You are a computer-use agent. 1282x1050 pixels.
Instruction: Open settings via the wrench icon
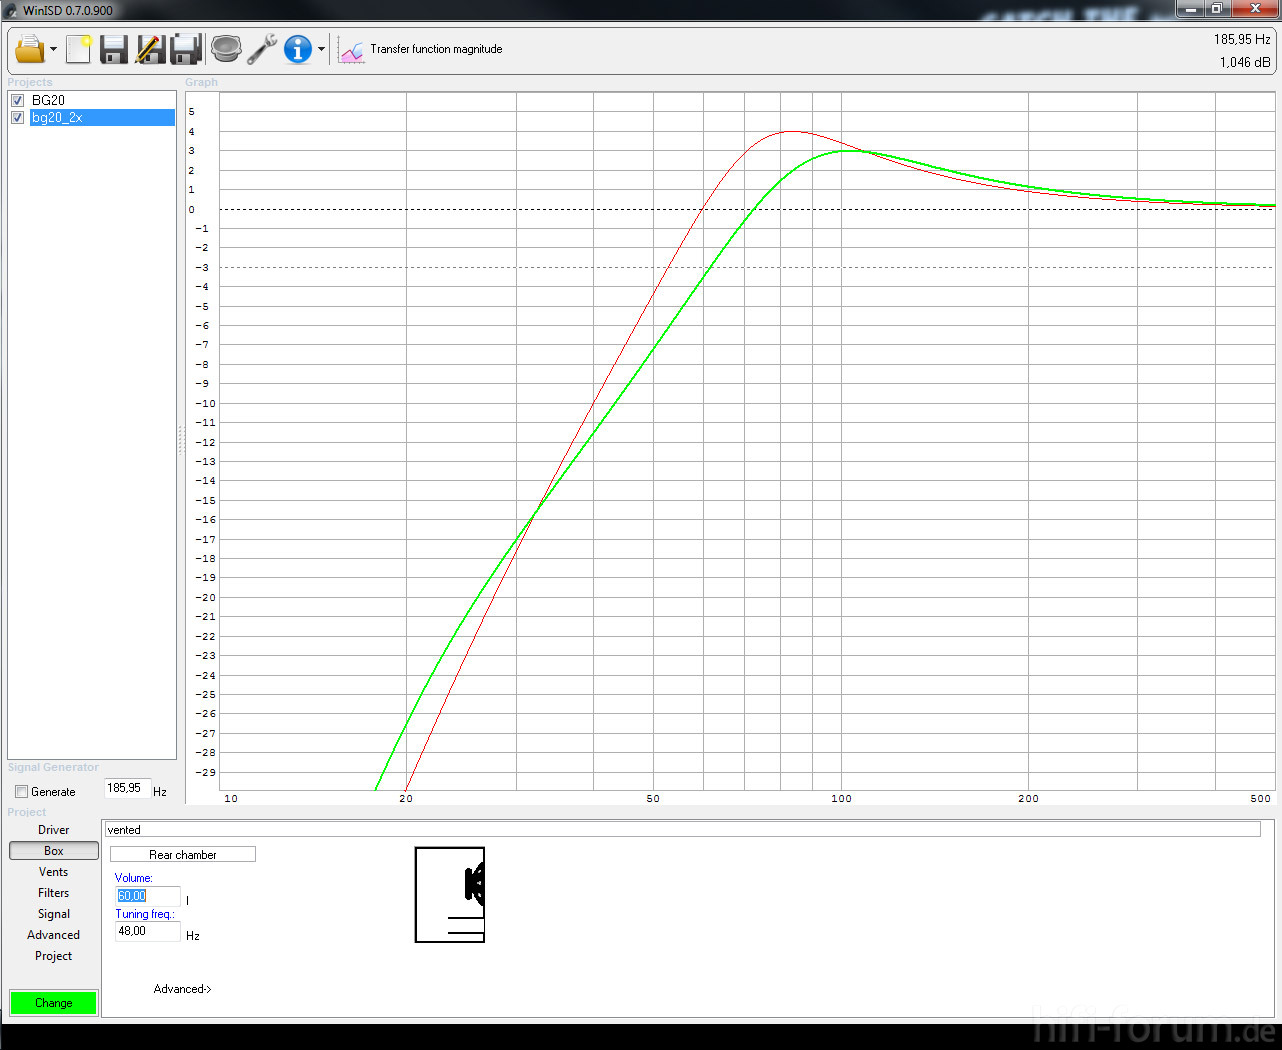(262, 49)
